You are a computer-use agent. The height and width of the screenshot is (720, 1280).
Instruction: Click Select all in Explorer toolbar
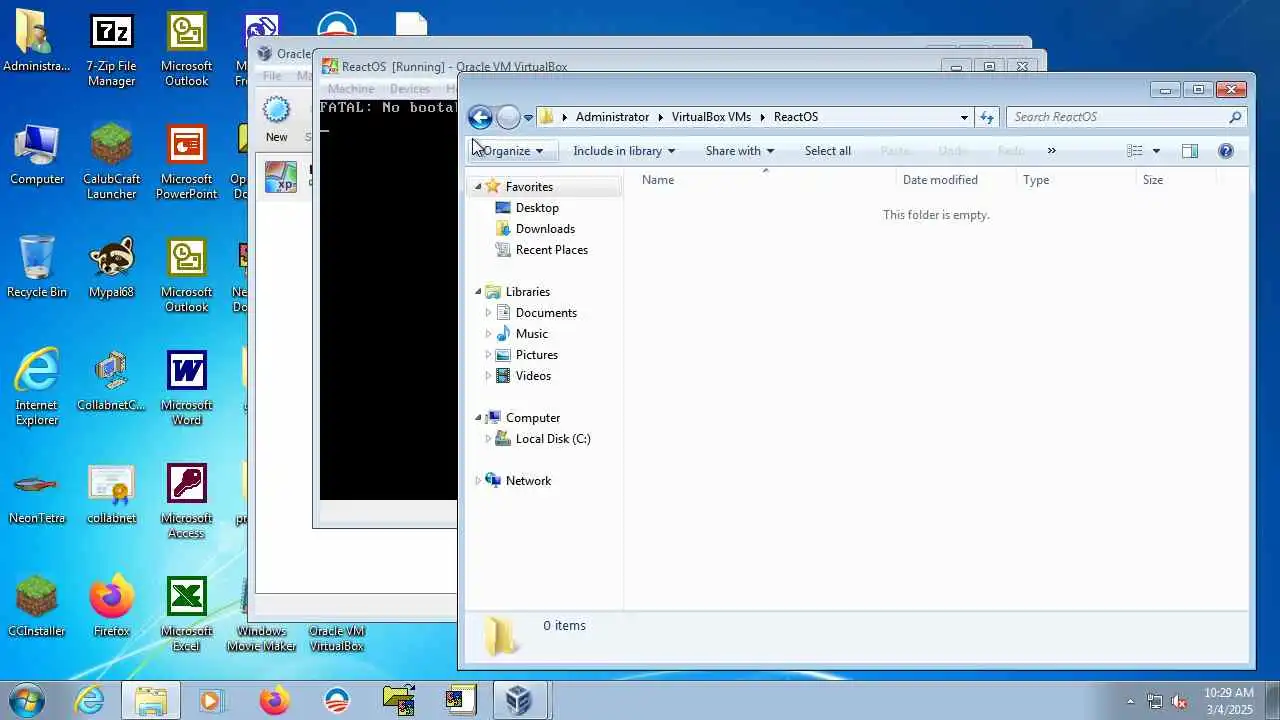[x=828, y=151]
